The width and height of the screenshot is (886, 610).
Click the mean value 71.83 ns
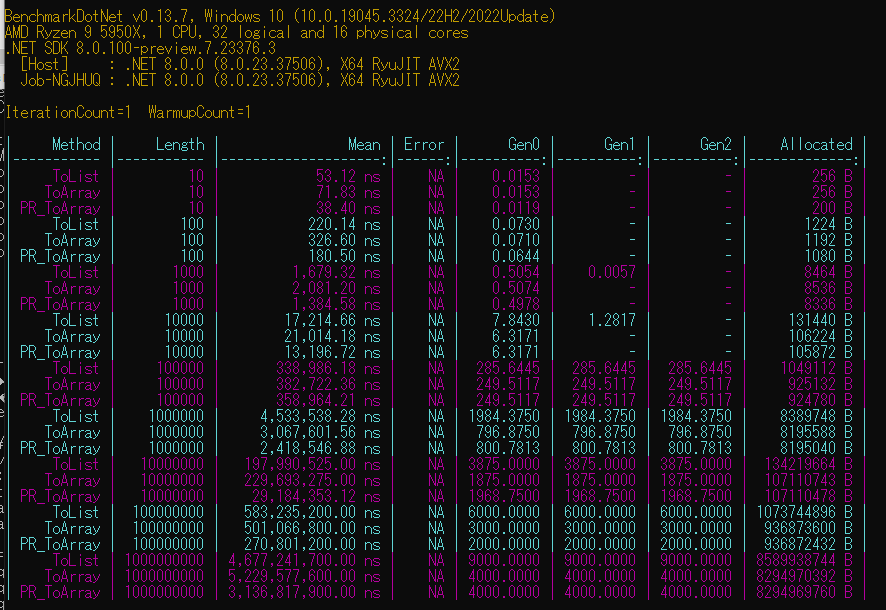coord(348,193)
